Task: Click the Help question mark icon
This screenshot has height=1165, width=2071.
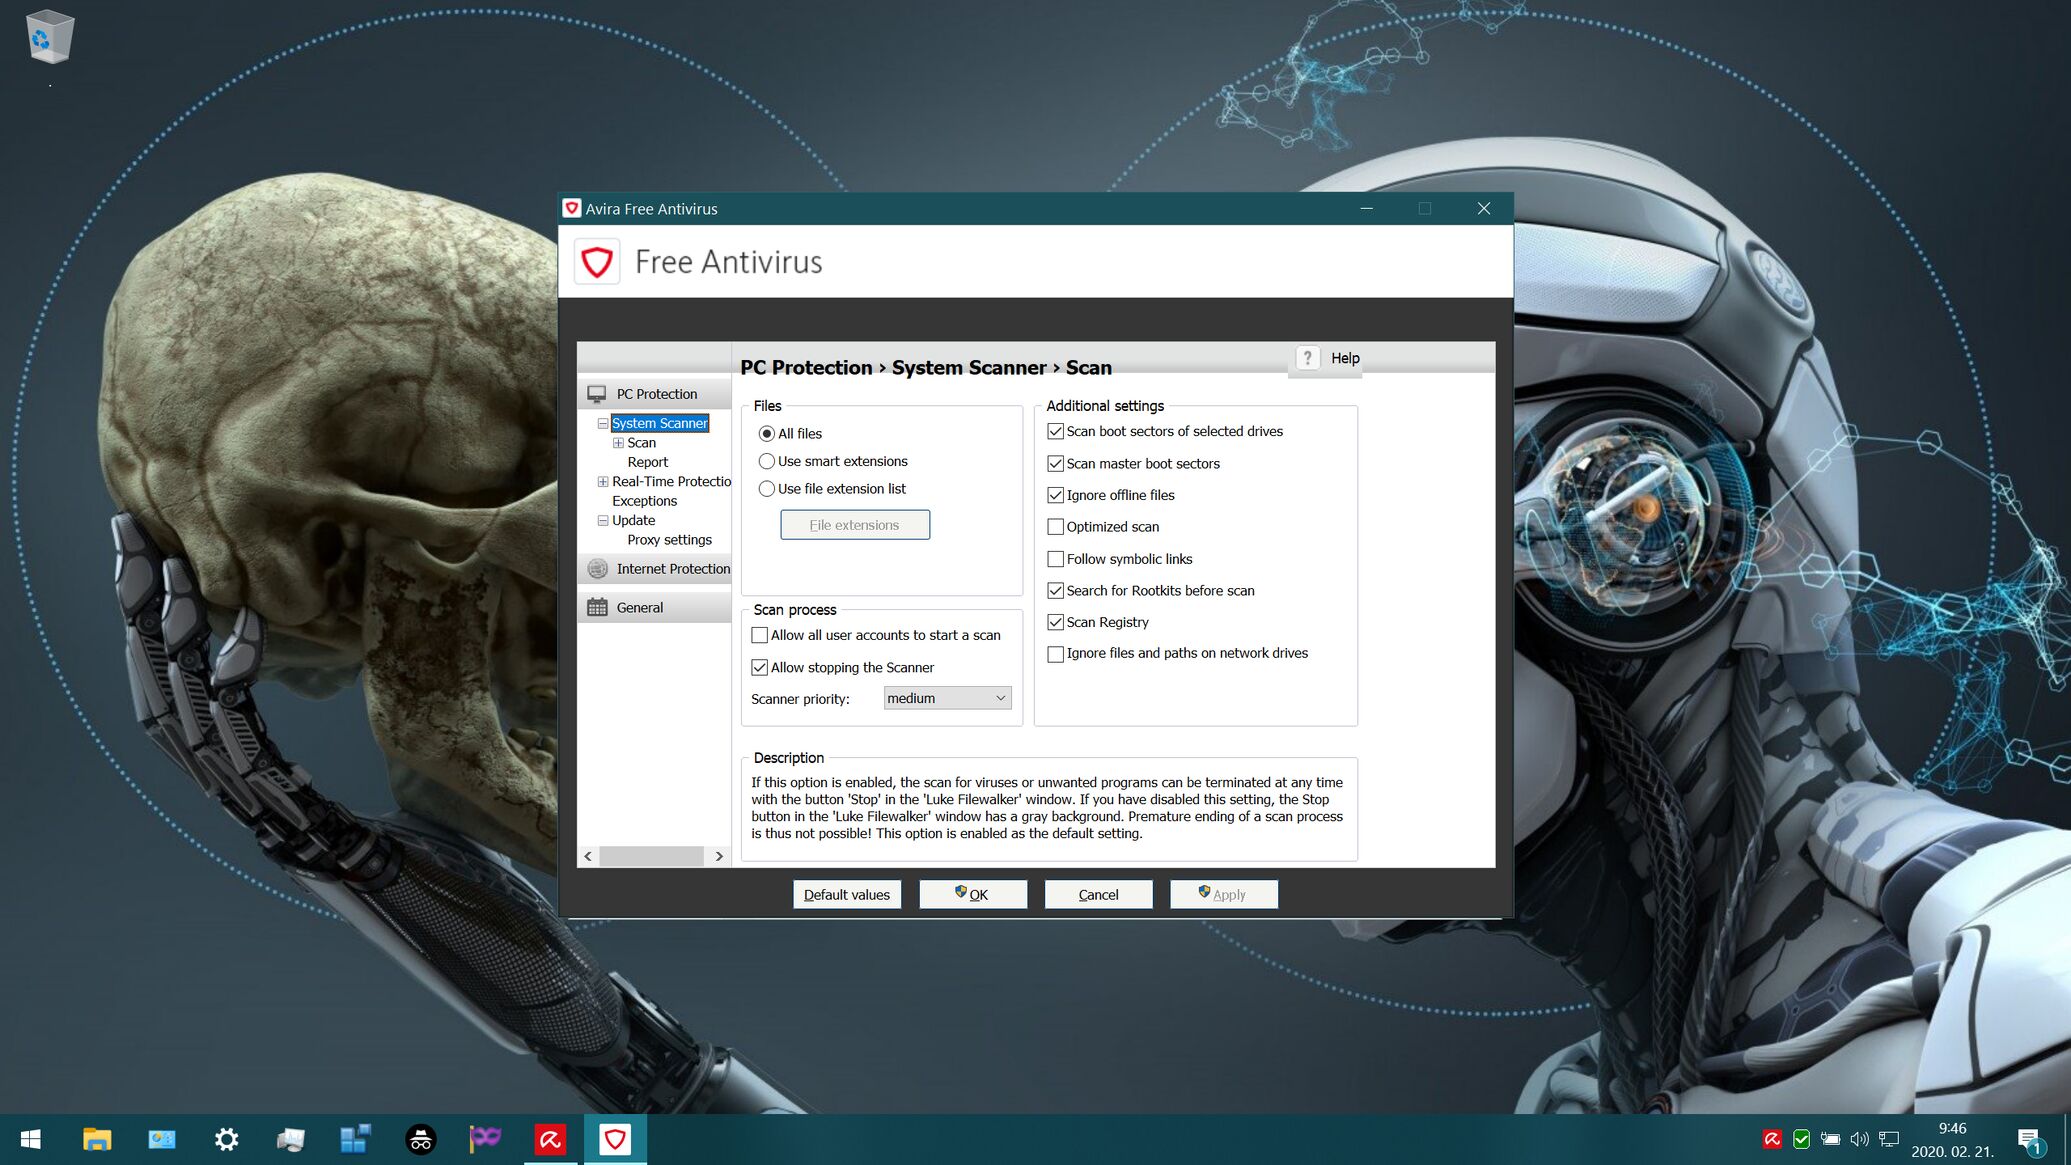Action: tap(1307, 358)
